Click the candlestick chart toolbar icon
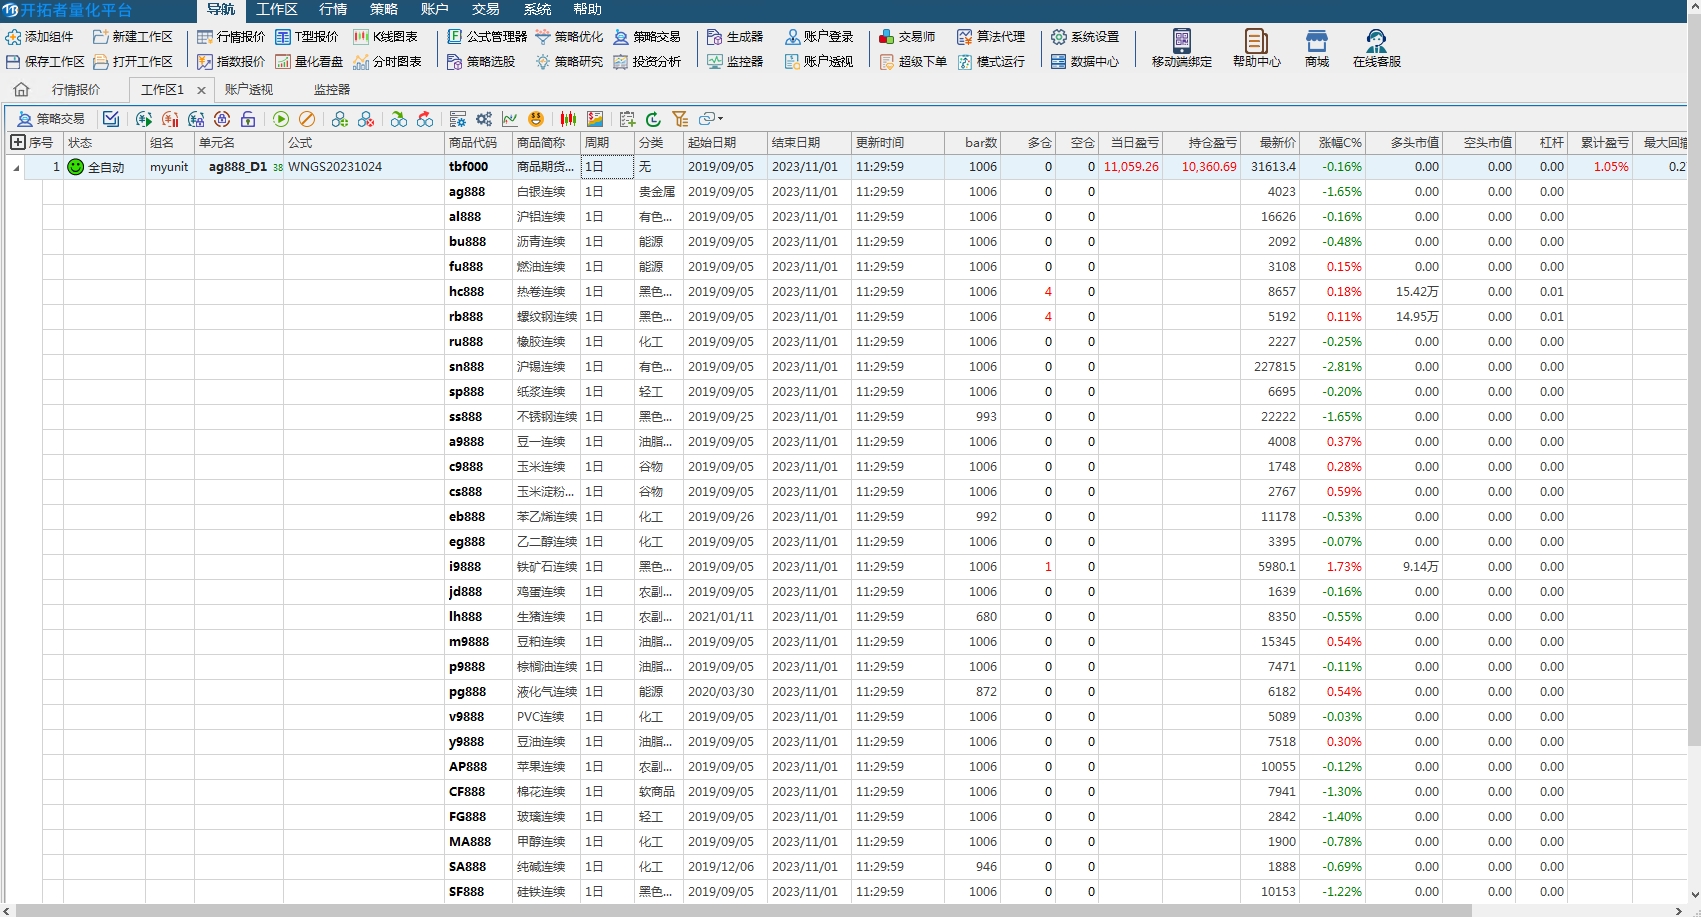Image resolution: width=1701 pixels, height=917 pixels. [568, 119]
